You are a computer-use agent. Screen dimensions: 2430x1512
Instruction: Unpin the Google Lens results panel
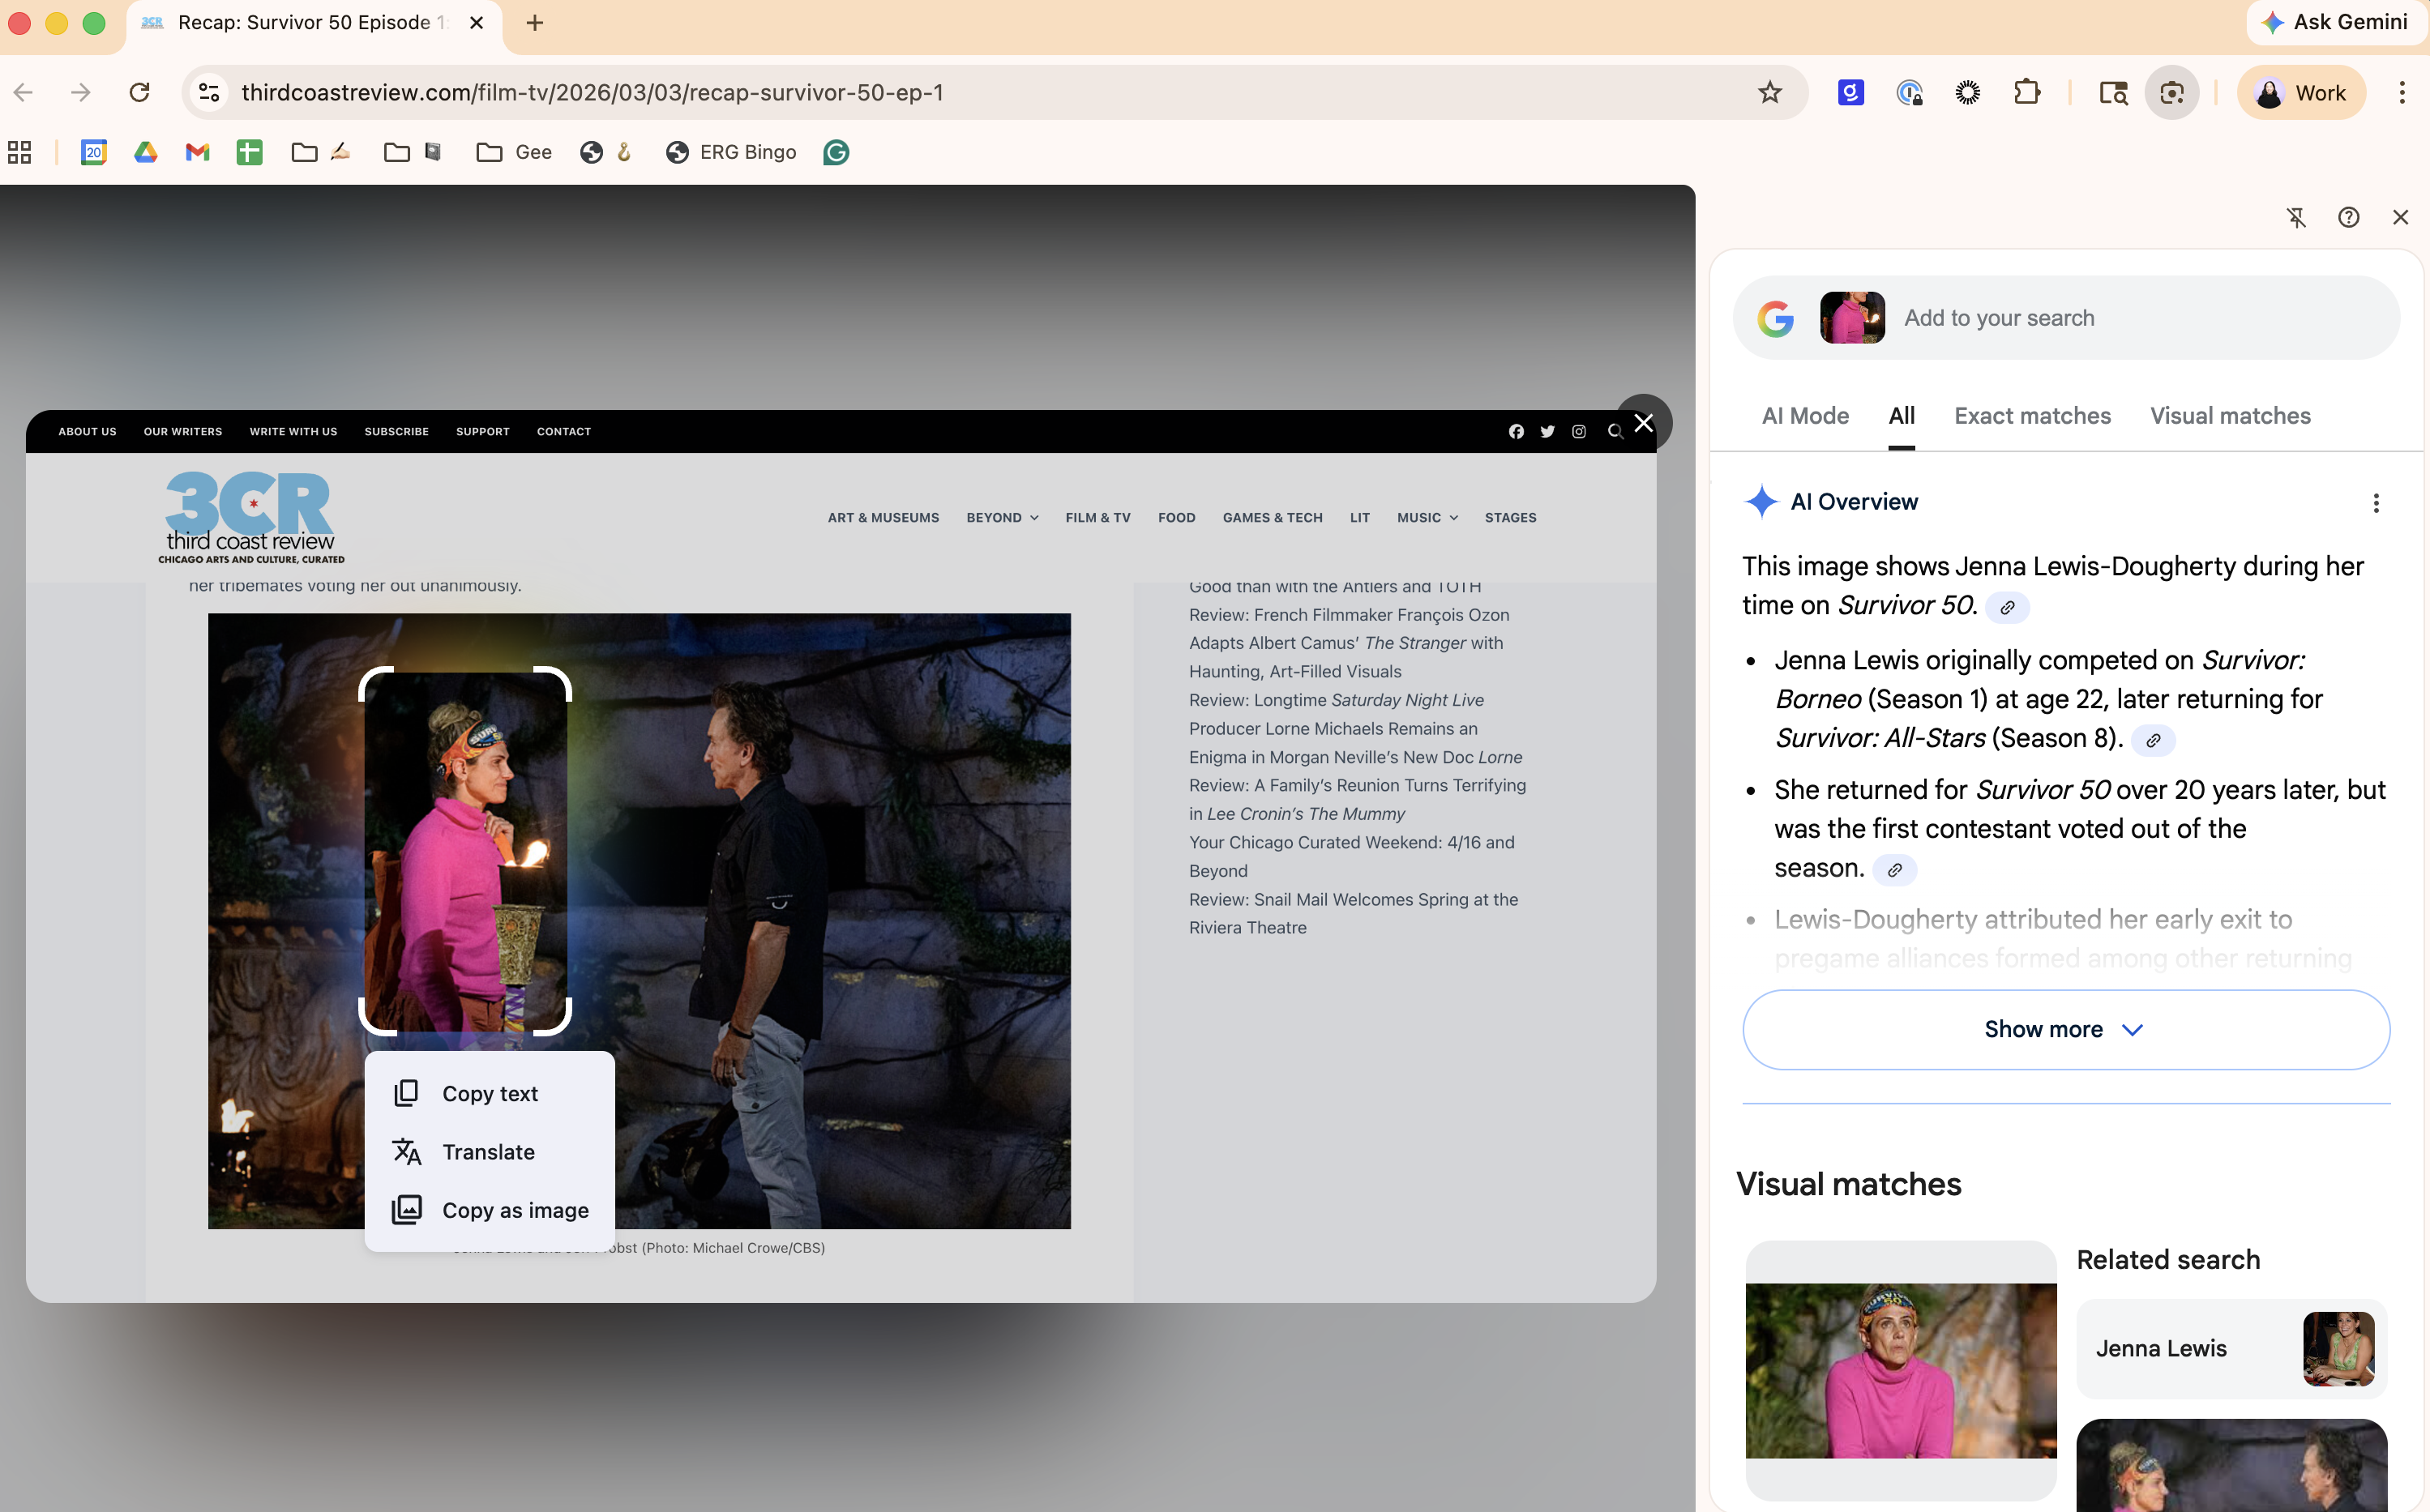[x=2297, y=217]
